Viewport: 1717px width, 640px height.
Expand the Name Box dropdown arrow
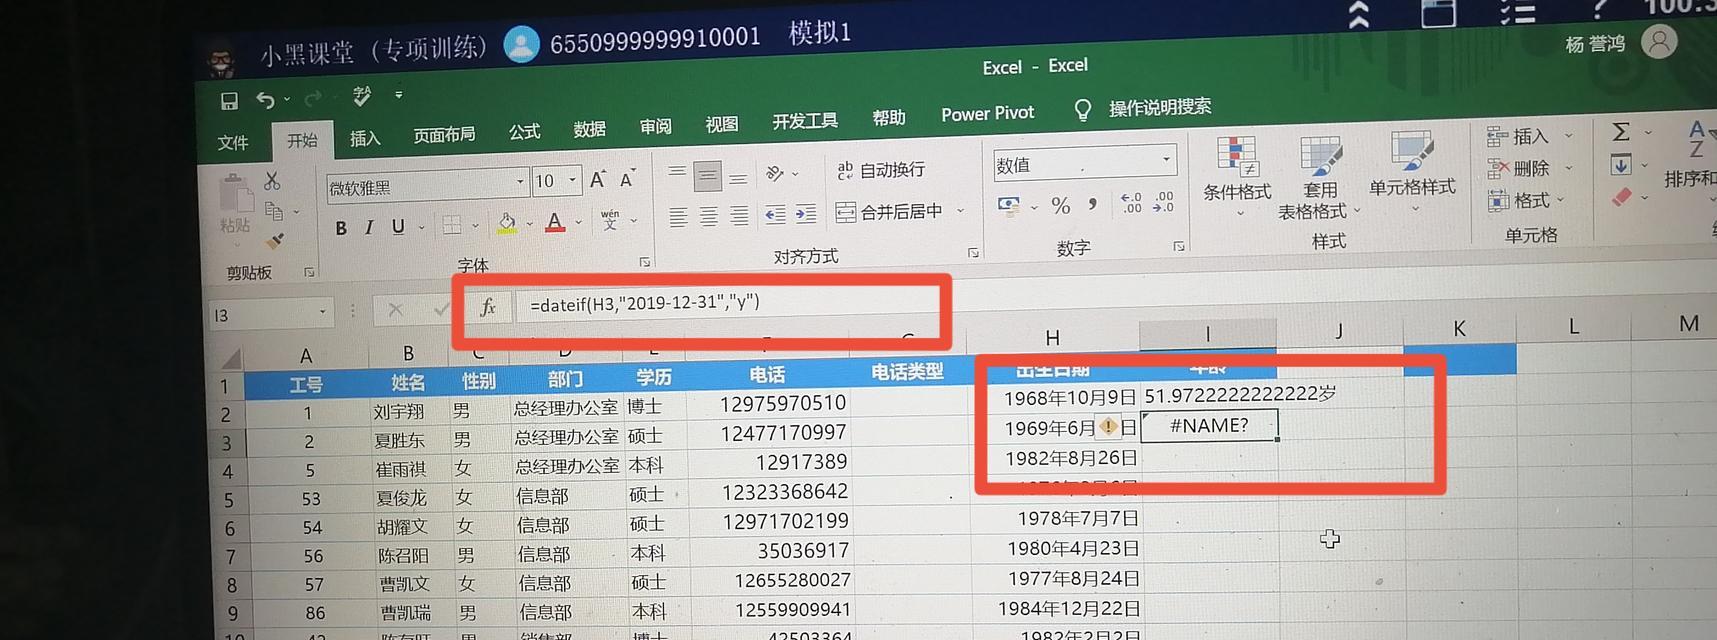tap(322, 312)
